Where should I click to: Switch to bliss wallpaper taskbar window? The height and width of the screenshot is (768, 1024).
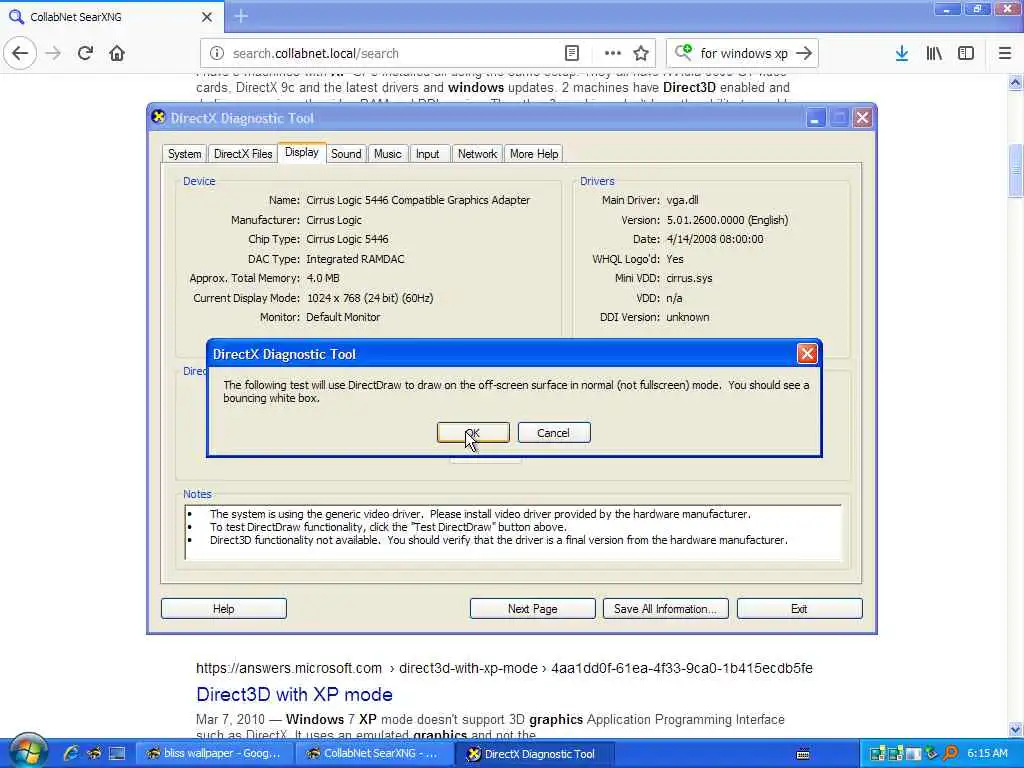214,753
